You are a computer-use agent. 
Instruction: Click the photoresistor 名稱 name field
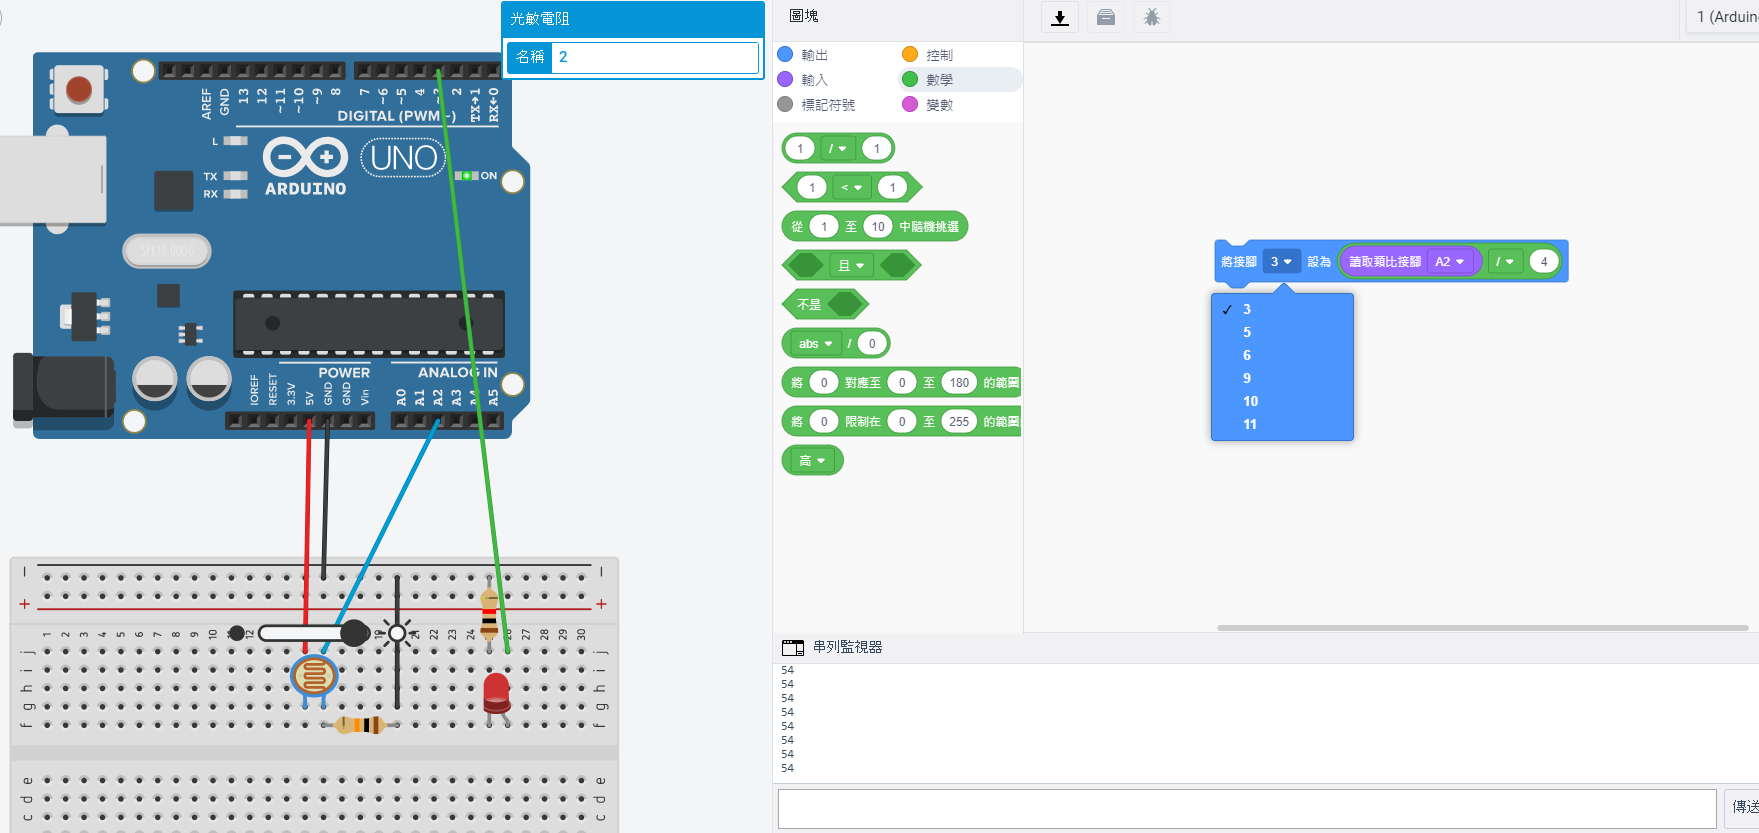pyautogui.click(x=657, y=57)
